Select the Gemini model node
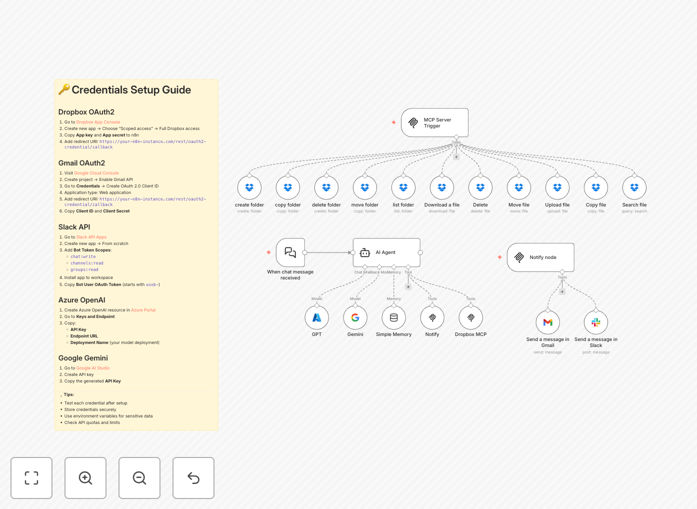Image resolution: width=697 pixels, height=509 pixels. click(x=355, y=318)
